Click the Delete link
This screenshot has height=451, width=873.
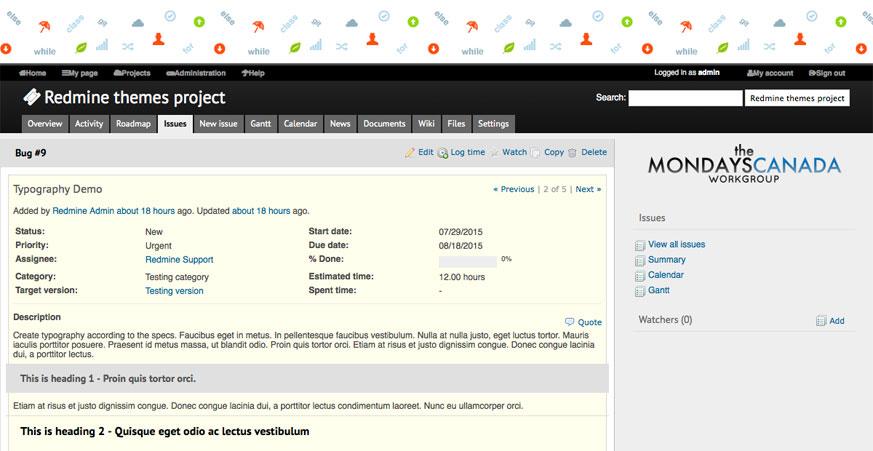pyautogui.click(x=594, y=152)
